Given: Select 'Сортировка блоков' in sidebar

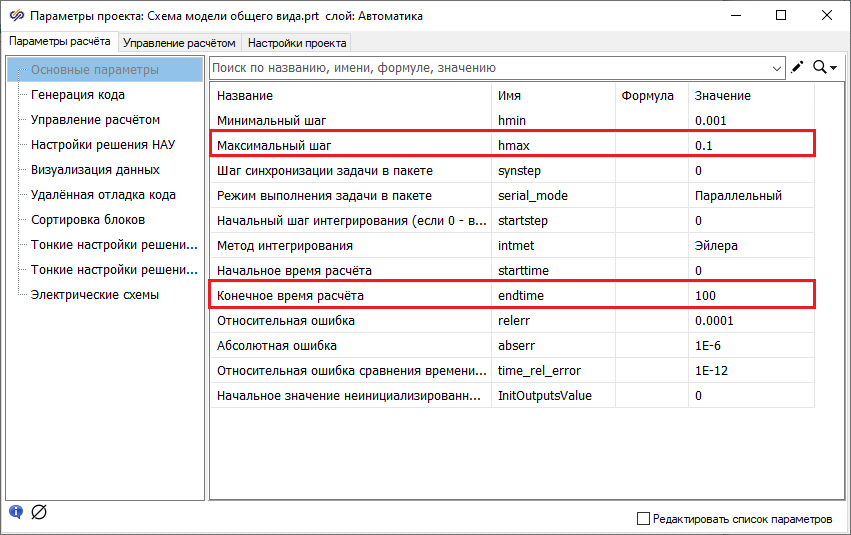Looking at the screenshot, I should [x=88, y=220].
